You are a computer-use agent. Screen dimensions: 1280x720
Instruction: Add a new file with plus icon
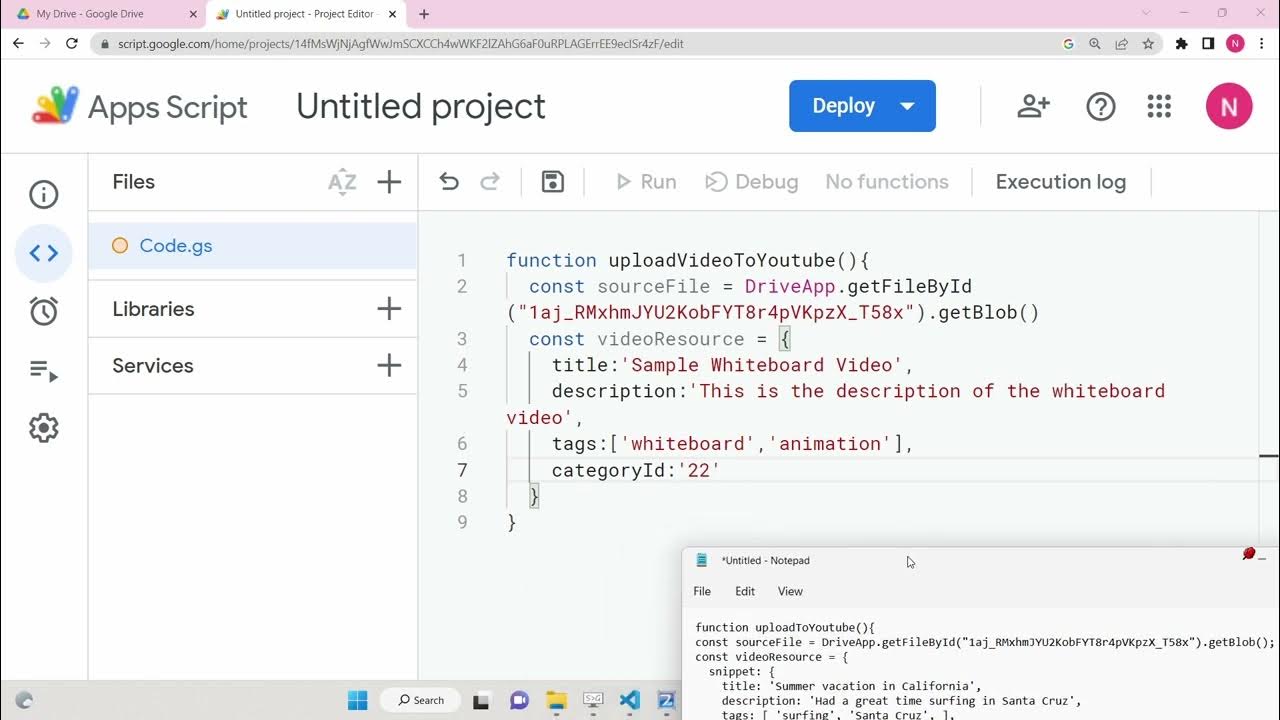pos(389,182)
